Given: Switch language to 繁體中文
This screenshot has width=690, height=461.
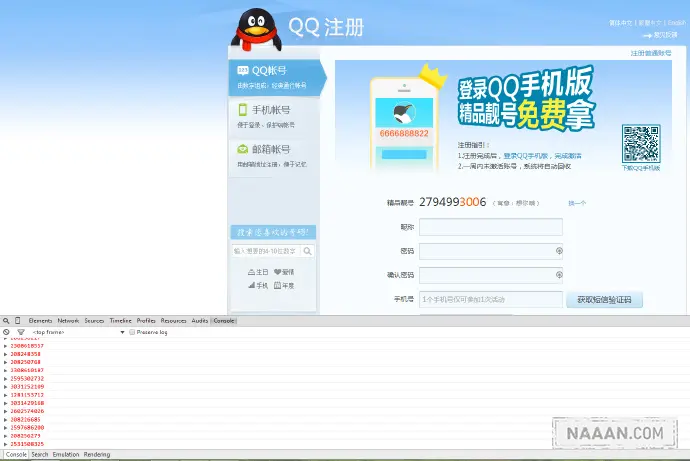Looking at the screenshot, I should (650, 22).
